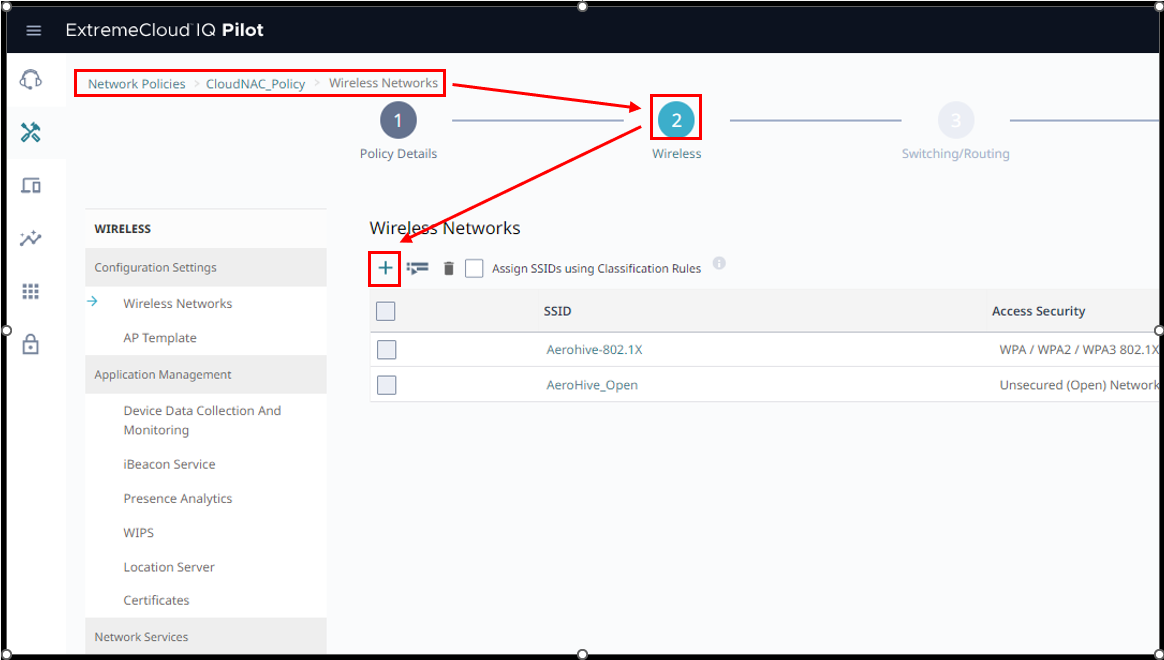Click the select existing SSID list icon

(417, 268)
